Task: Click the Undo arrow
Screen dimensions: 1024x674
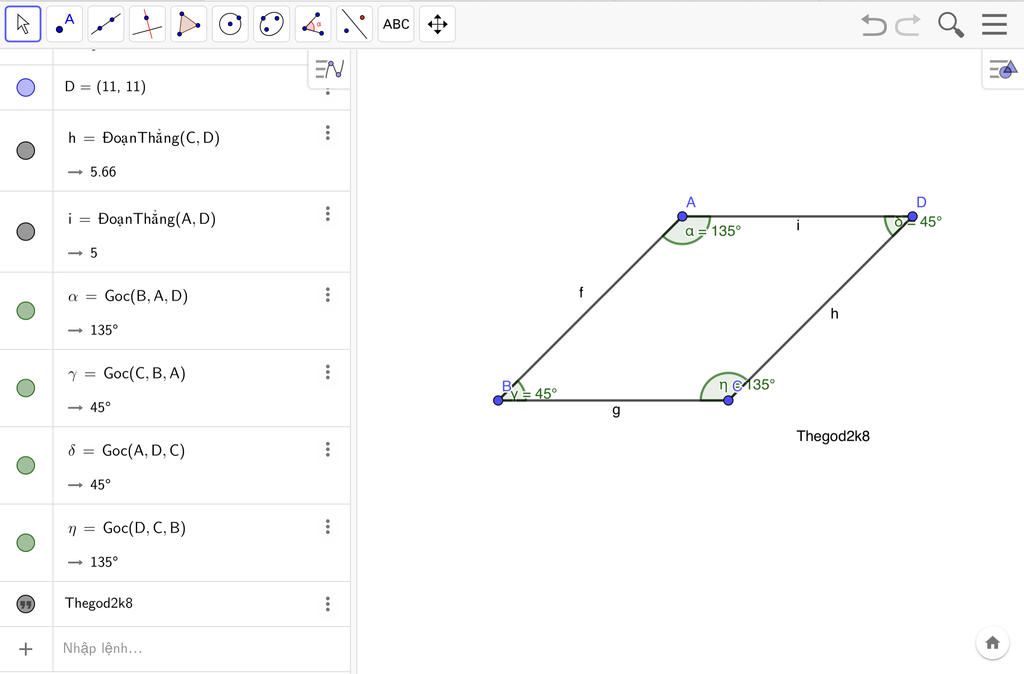Action: point(873,25)
